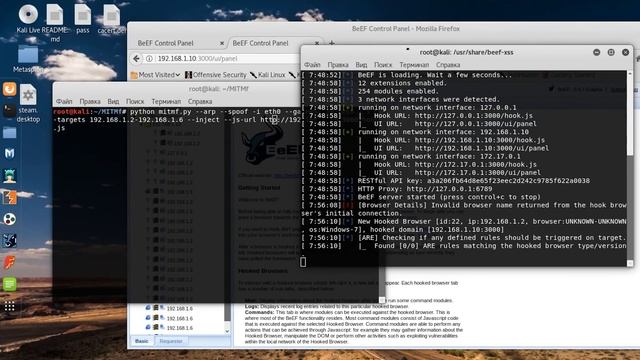Select the README.md desktop file
Screen dimensions: 640x360
(55, 22)
